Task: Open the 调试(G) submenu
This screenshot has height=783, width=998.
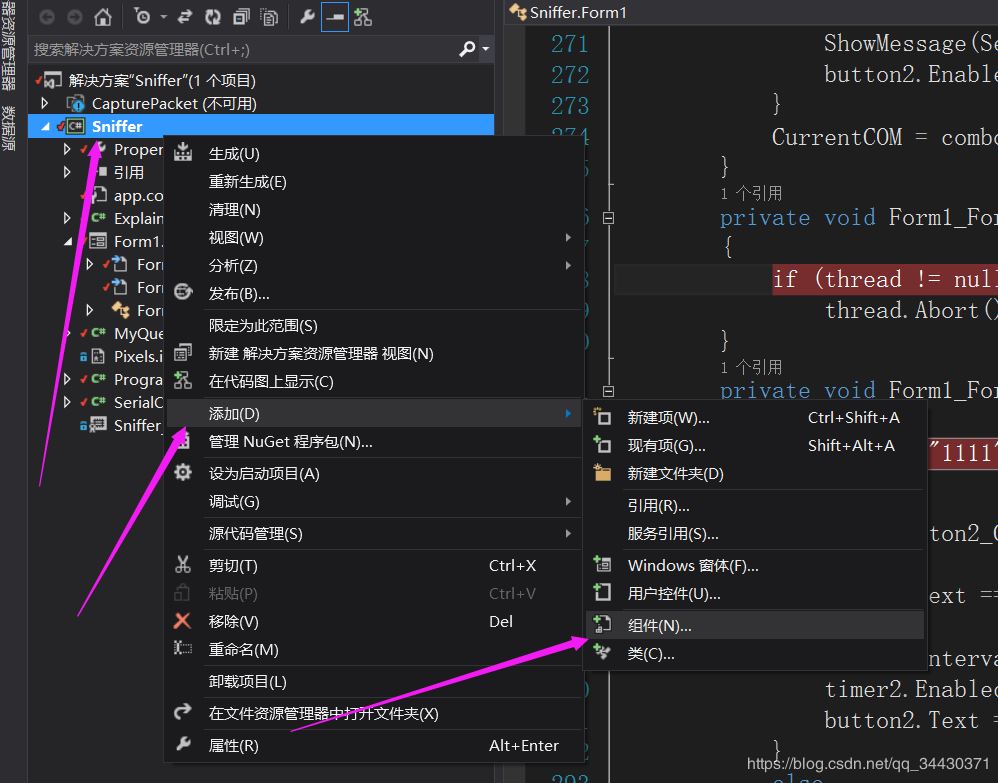Action: [374, 501]
